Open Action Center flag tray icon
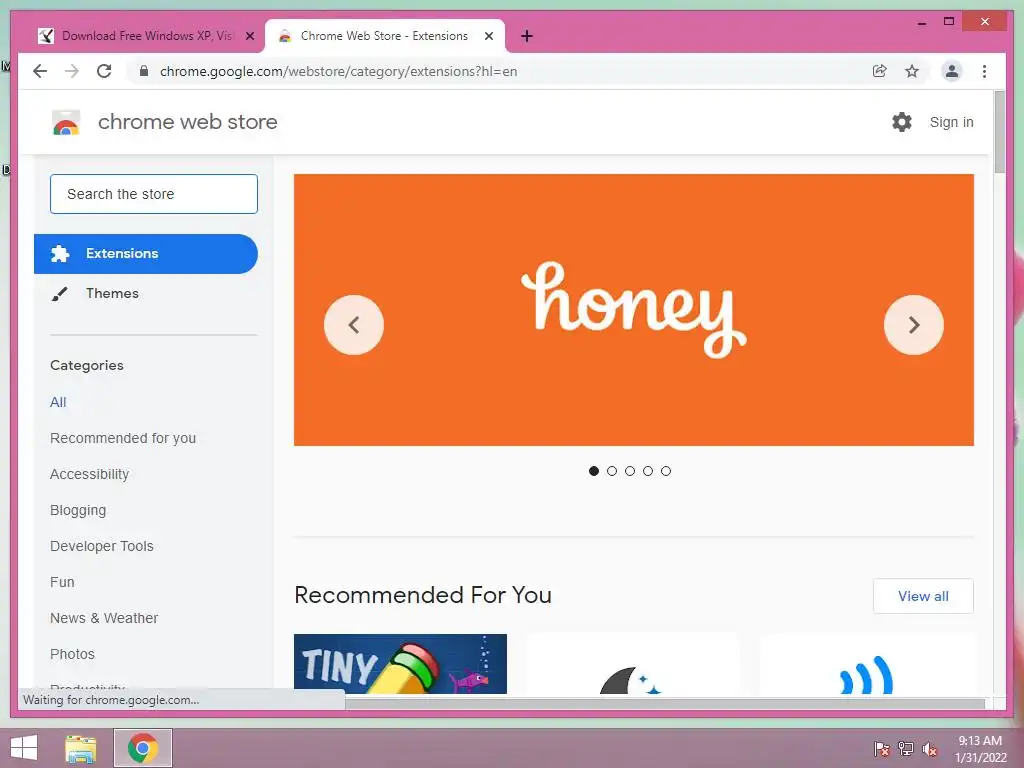 (x=881, y=749)
